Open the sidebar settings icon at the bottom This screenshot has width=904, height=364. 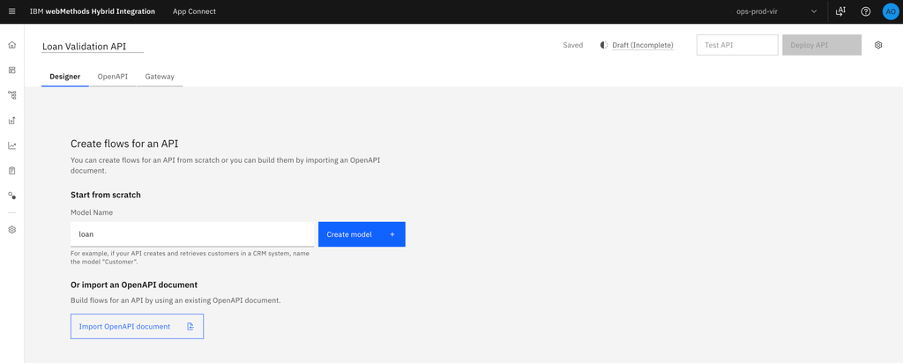[12, 230]
